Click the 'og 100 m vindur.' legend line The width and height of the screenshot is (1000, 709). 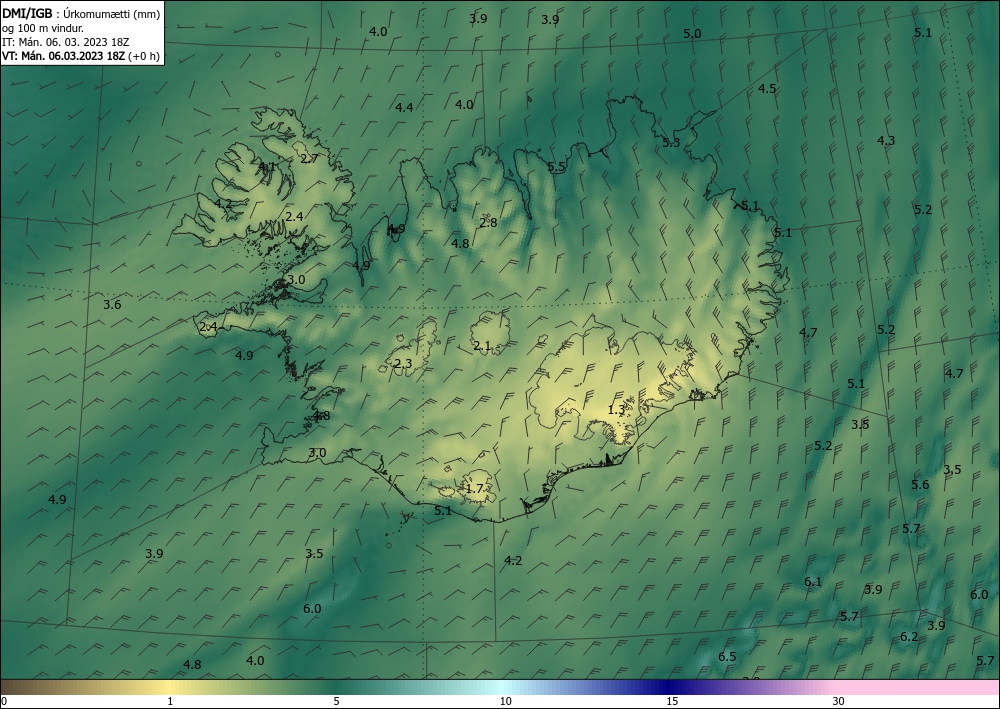click(43, 28)
